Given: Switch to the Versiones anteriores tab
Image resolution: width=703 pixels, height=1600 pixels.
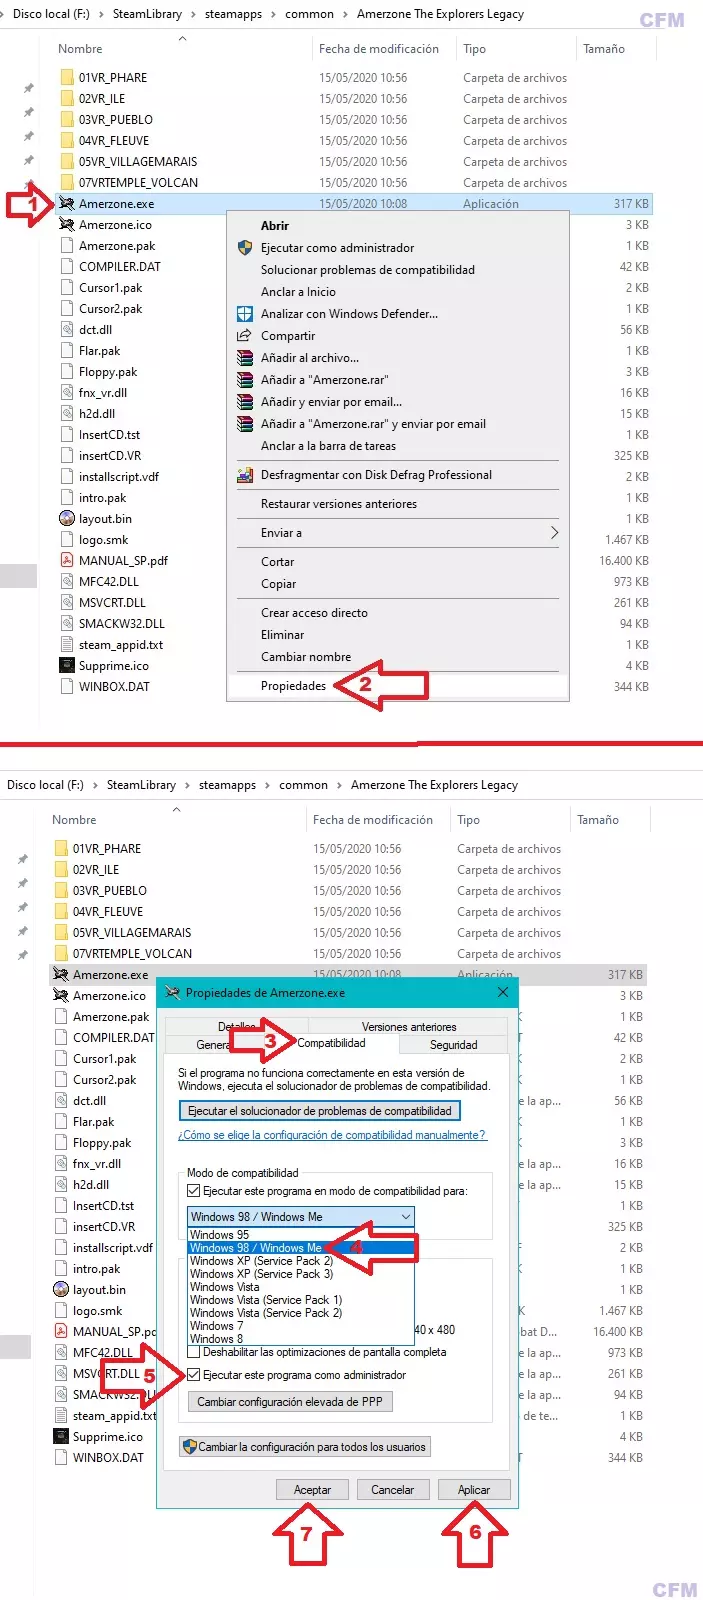Looking at the screenshot, I should pyautogui.click(x=409, y=1026).
